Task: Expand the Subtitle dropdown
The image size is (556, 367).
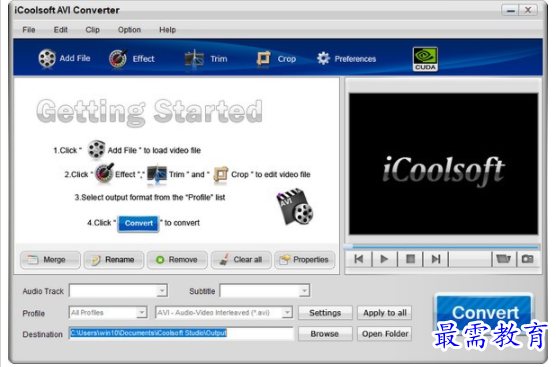Action: tap(265, 291)
